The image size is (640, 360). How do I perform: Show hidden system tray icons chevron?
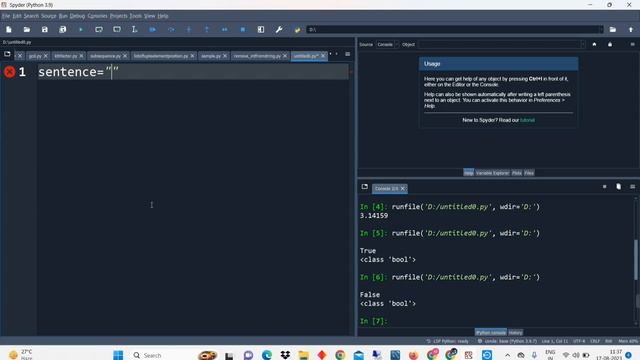[x=507, y=355]
